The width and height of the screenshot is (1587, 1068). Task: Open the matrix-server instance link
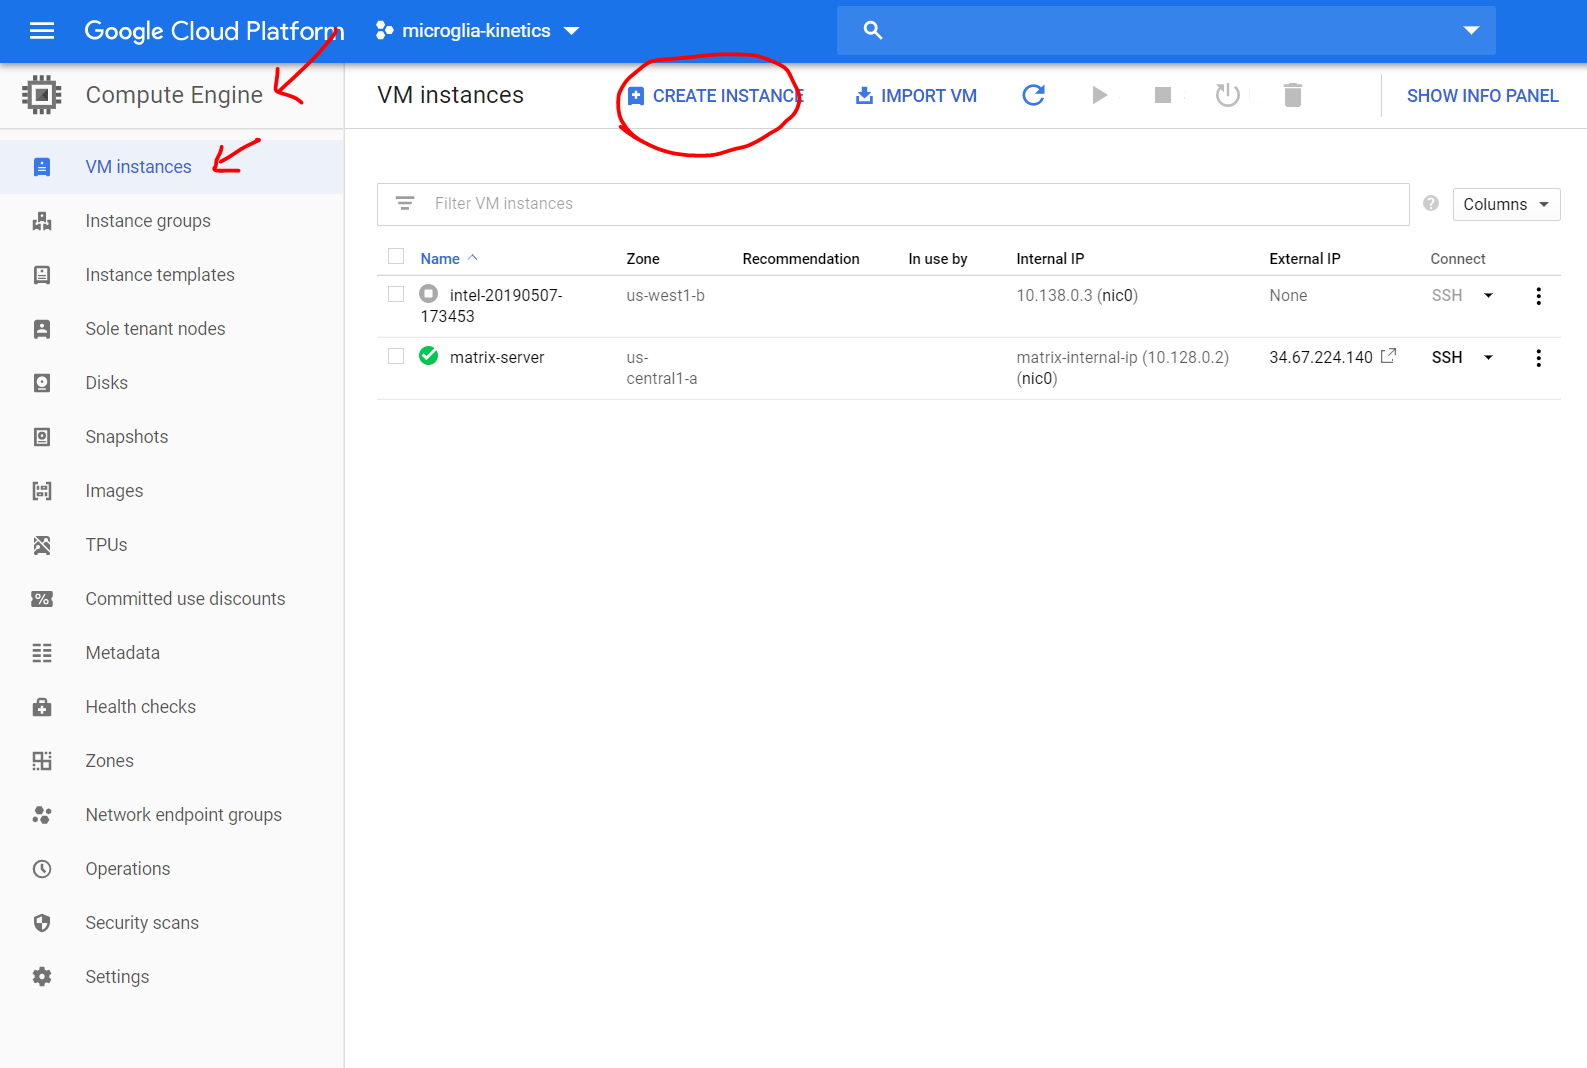497,358
